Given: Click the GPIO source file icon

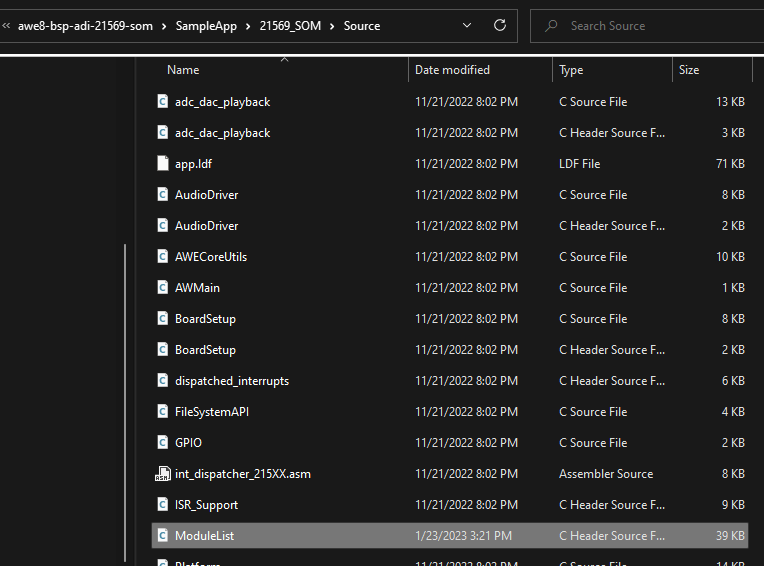Looking at the screenshot, I should coord(163,443).
